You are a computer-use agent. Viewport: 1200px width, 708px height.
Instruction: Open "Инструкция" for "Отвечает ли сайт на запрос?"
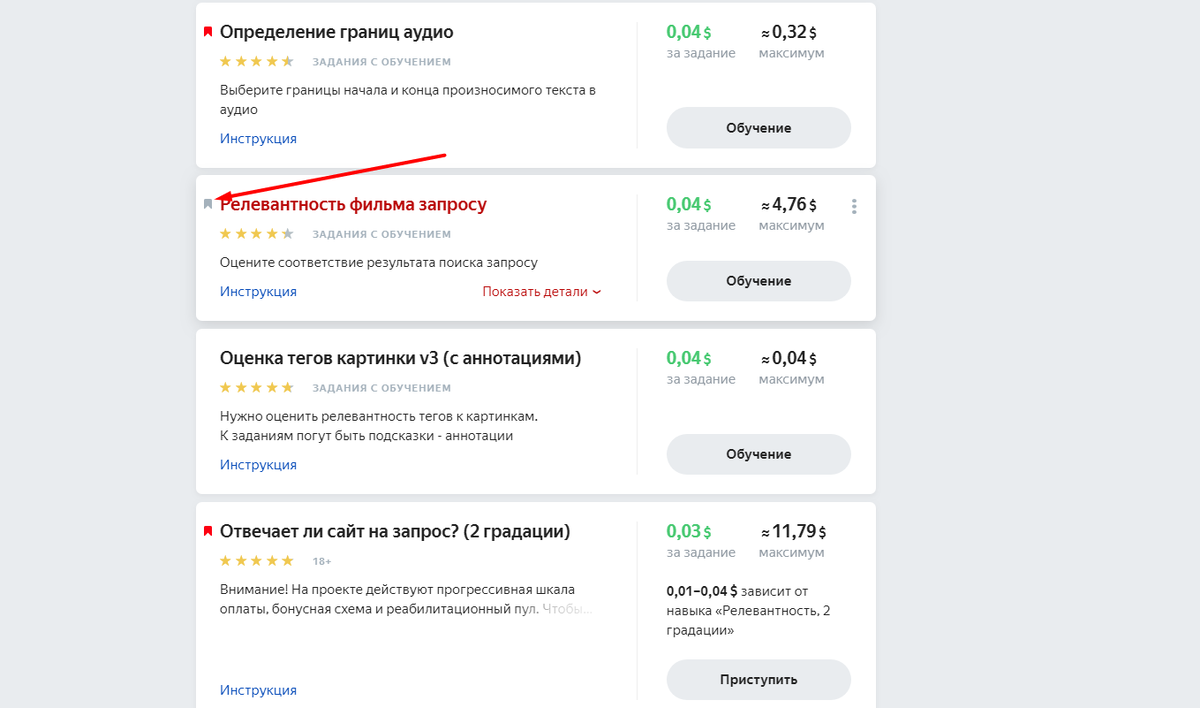[258, 691]
